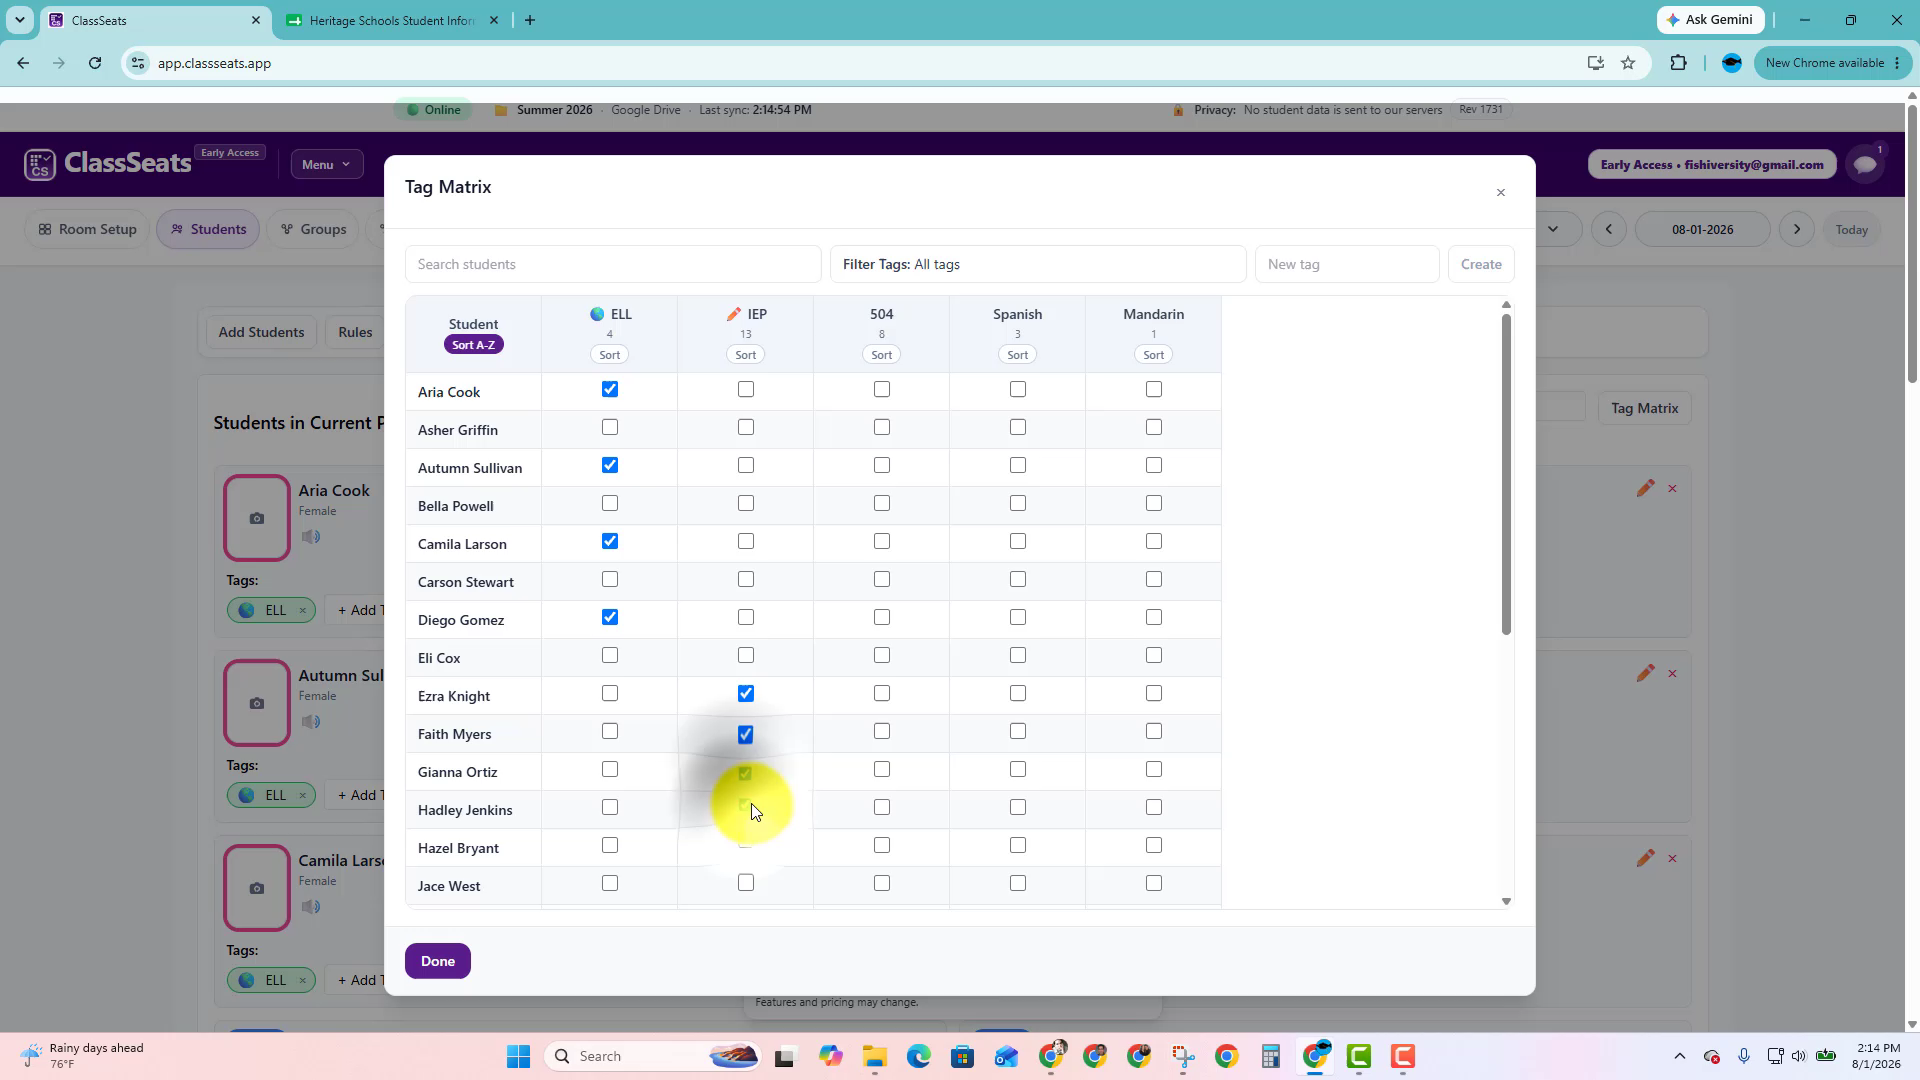The width and height of the screenshot is (1920, 1080).
Task: Open new browser tab plus button
Action: (530, 20)
